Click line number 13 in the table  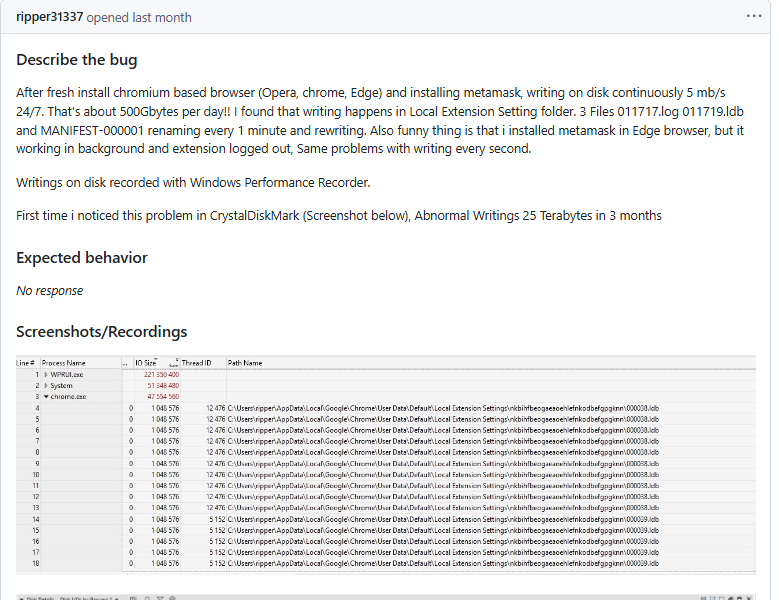[x=36, y=508]
